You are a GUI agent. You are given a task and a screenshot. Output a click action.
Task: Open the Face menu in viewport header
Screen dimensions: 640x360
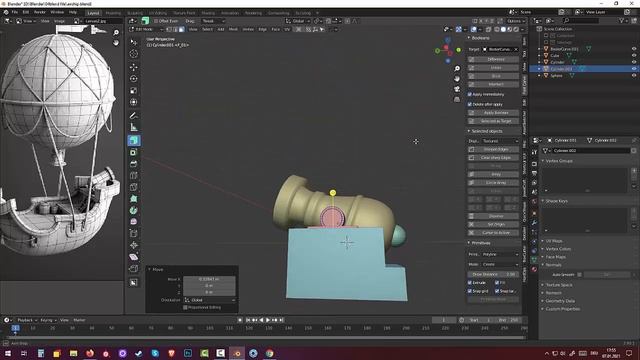(x=276, y=29)
